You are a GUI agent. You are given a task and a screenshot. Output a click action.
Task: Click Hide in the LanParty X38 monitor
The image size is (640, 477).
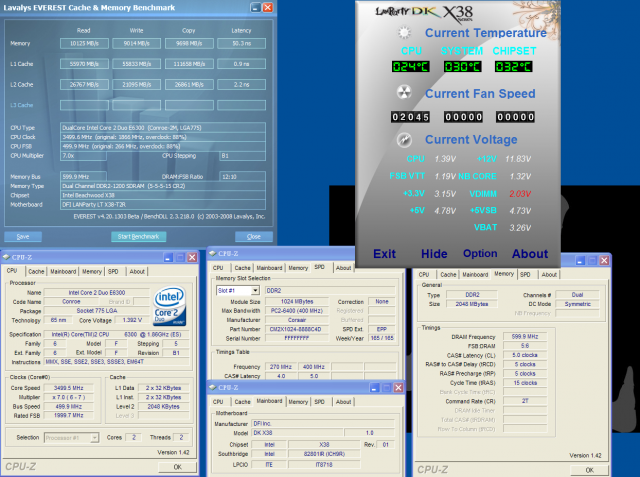(434, 254)
